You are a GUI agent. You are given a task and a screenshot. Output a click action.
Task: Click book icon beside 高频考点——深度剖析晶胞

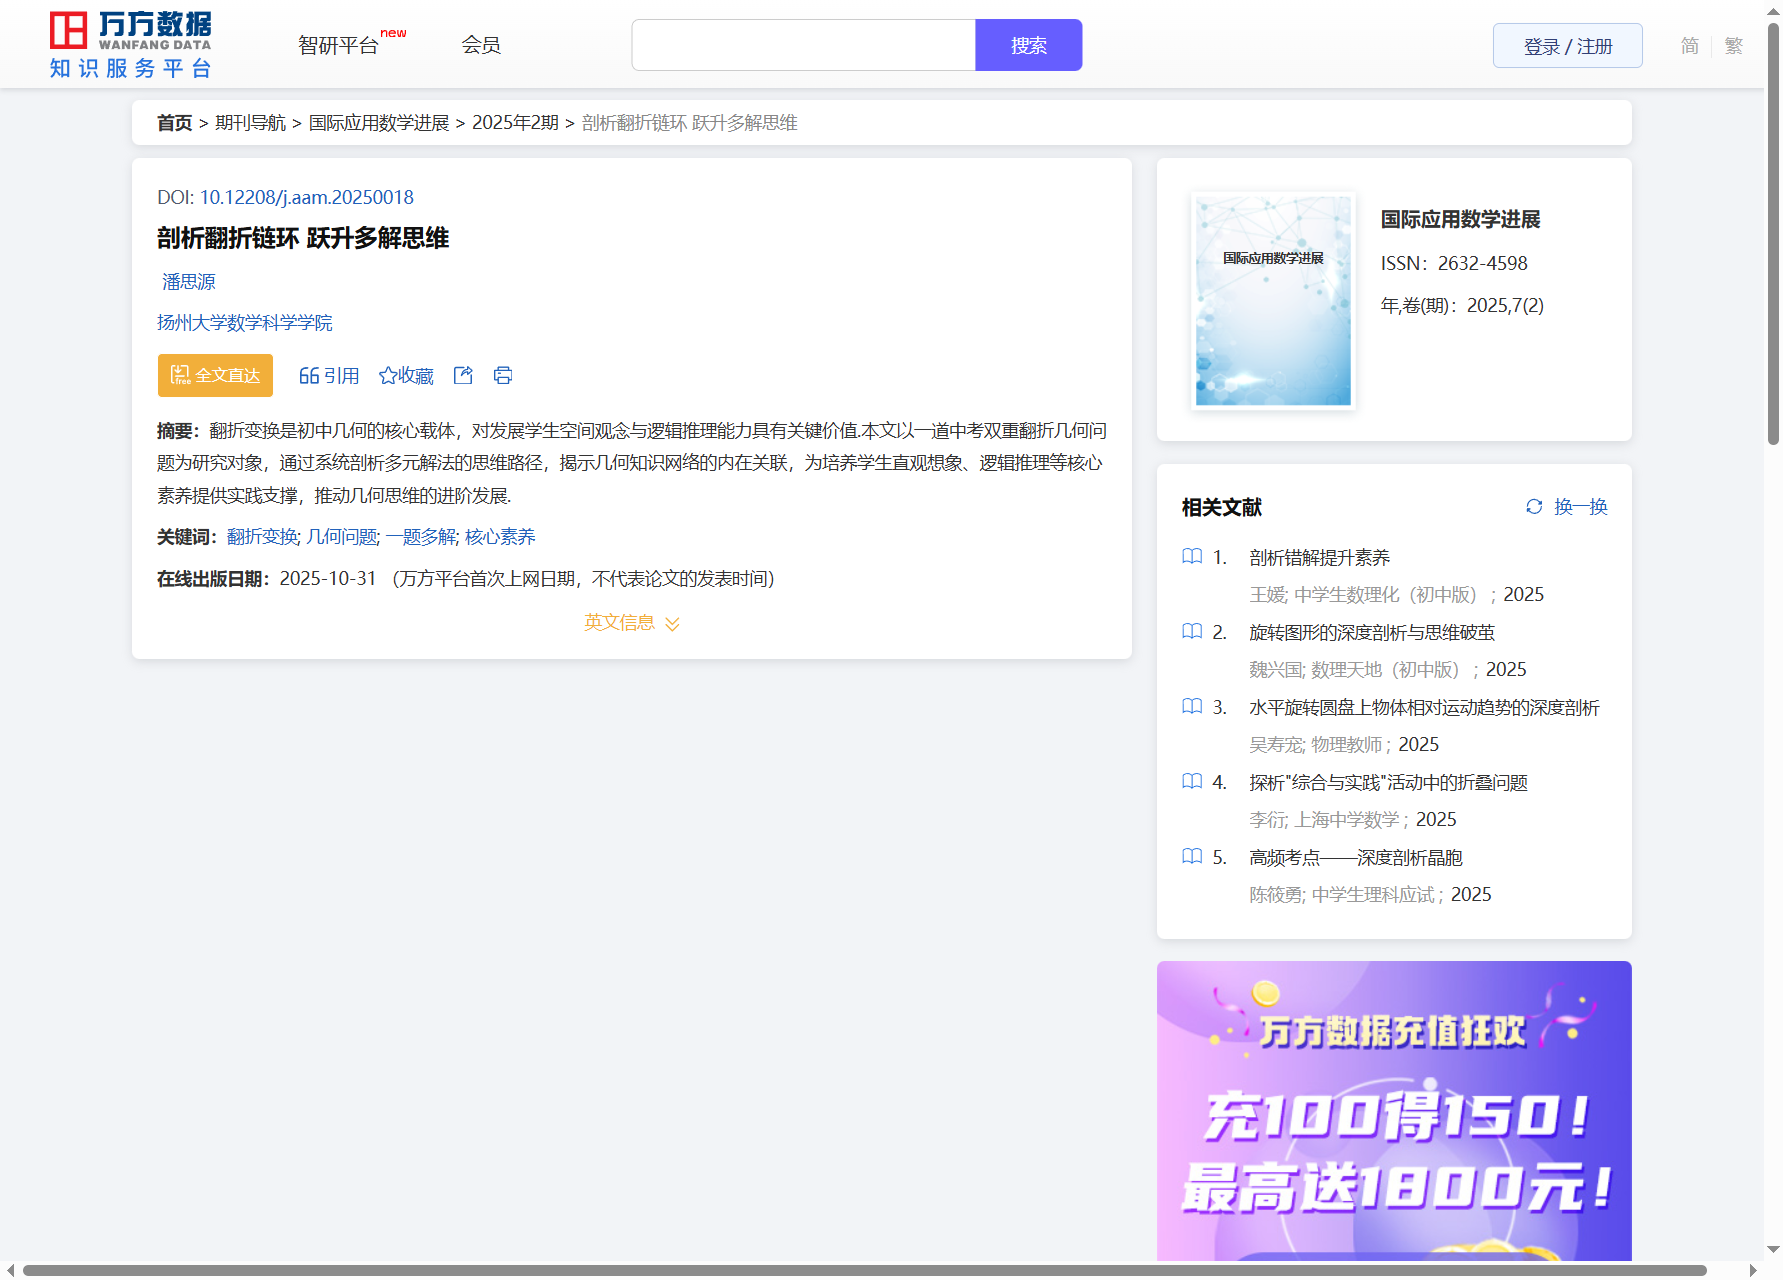pyautogui.click(x=1192, y=857)
